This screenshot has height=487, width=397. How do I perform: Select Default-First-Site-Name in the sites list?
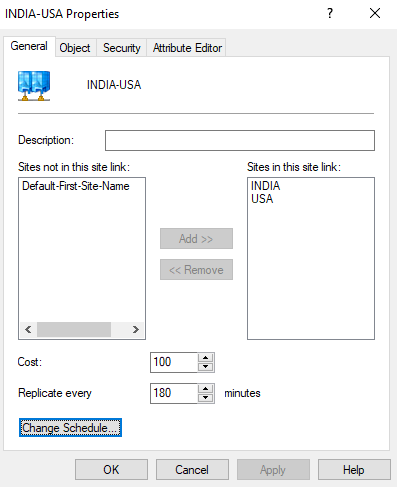[76, 186]
